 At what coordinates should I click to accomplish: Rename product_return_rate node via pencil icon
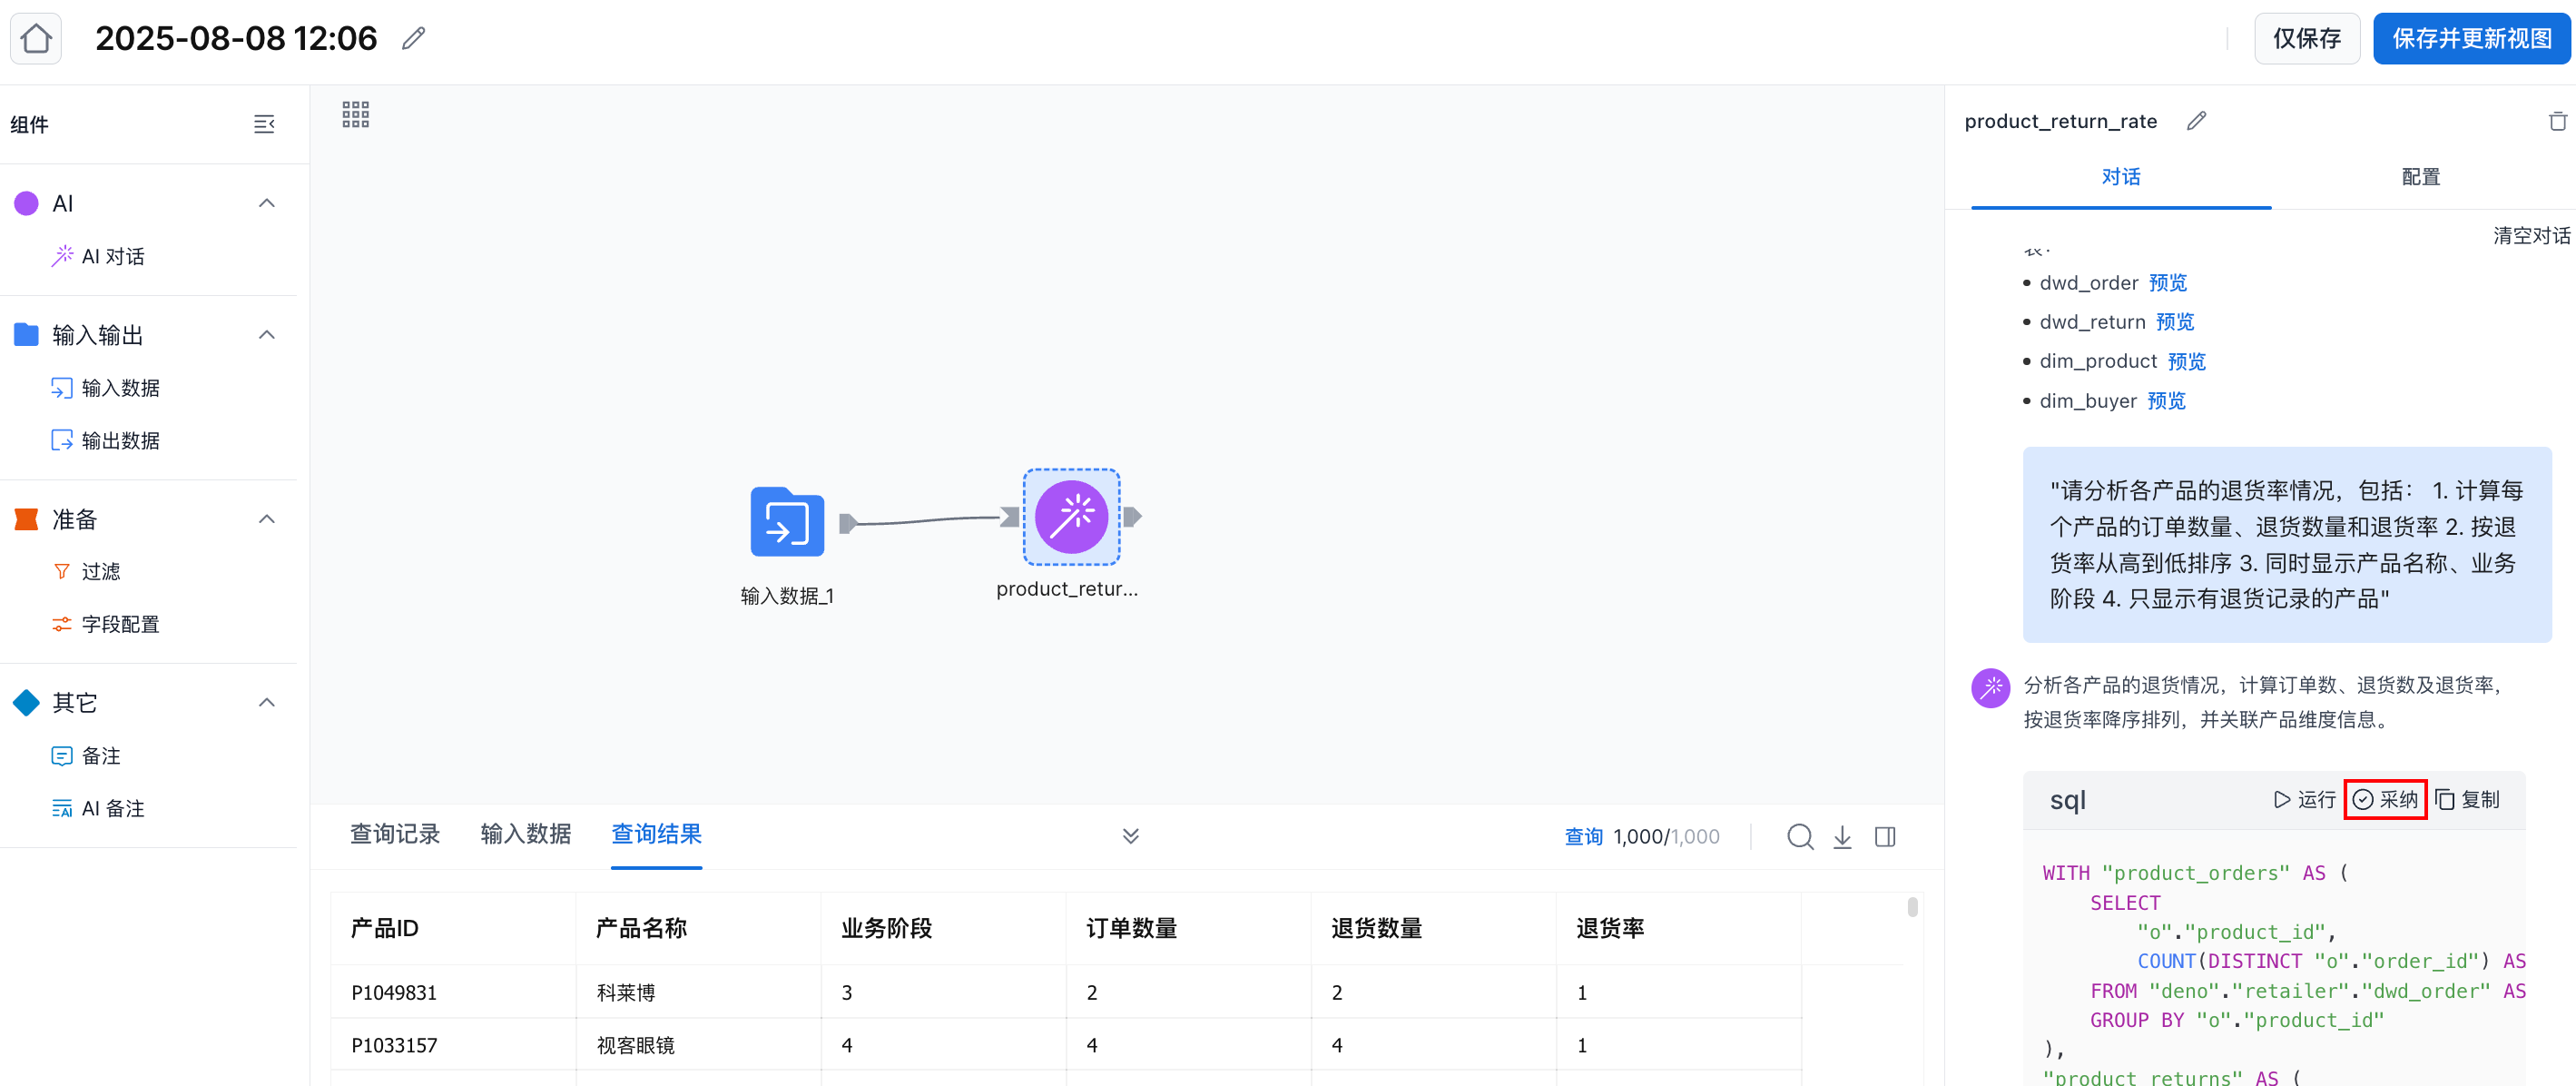(2196, 121)
